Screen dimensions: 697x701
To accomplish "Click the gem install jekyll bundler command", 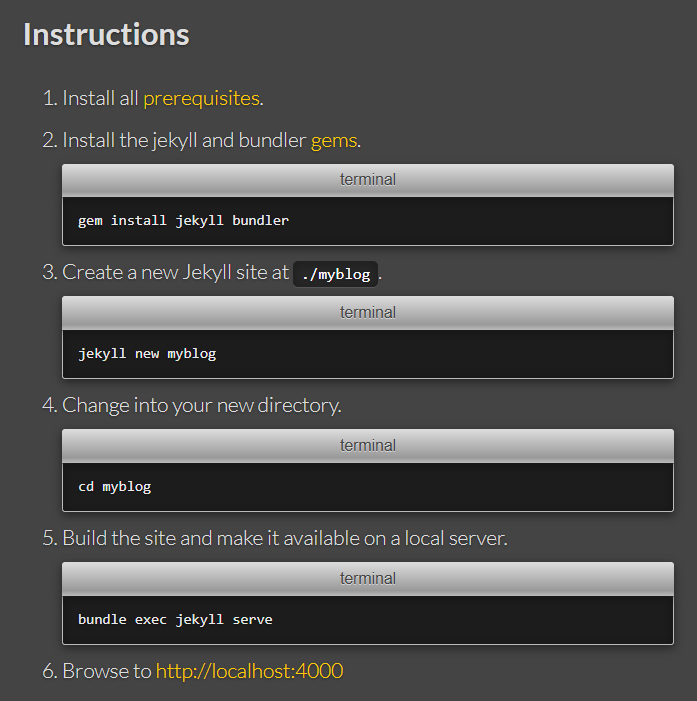I will click(x=183, y=220).
